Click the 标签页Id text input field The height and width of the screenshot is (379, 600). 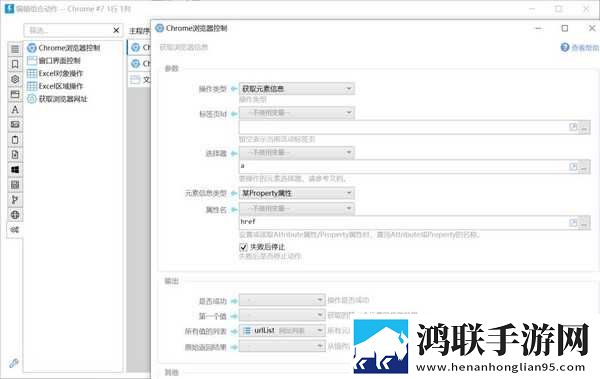[404, 127]
